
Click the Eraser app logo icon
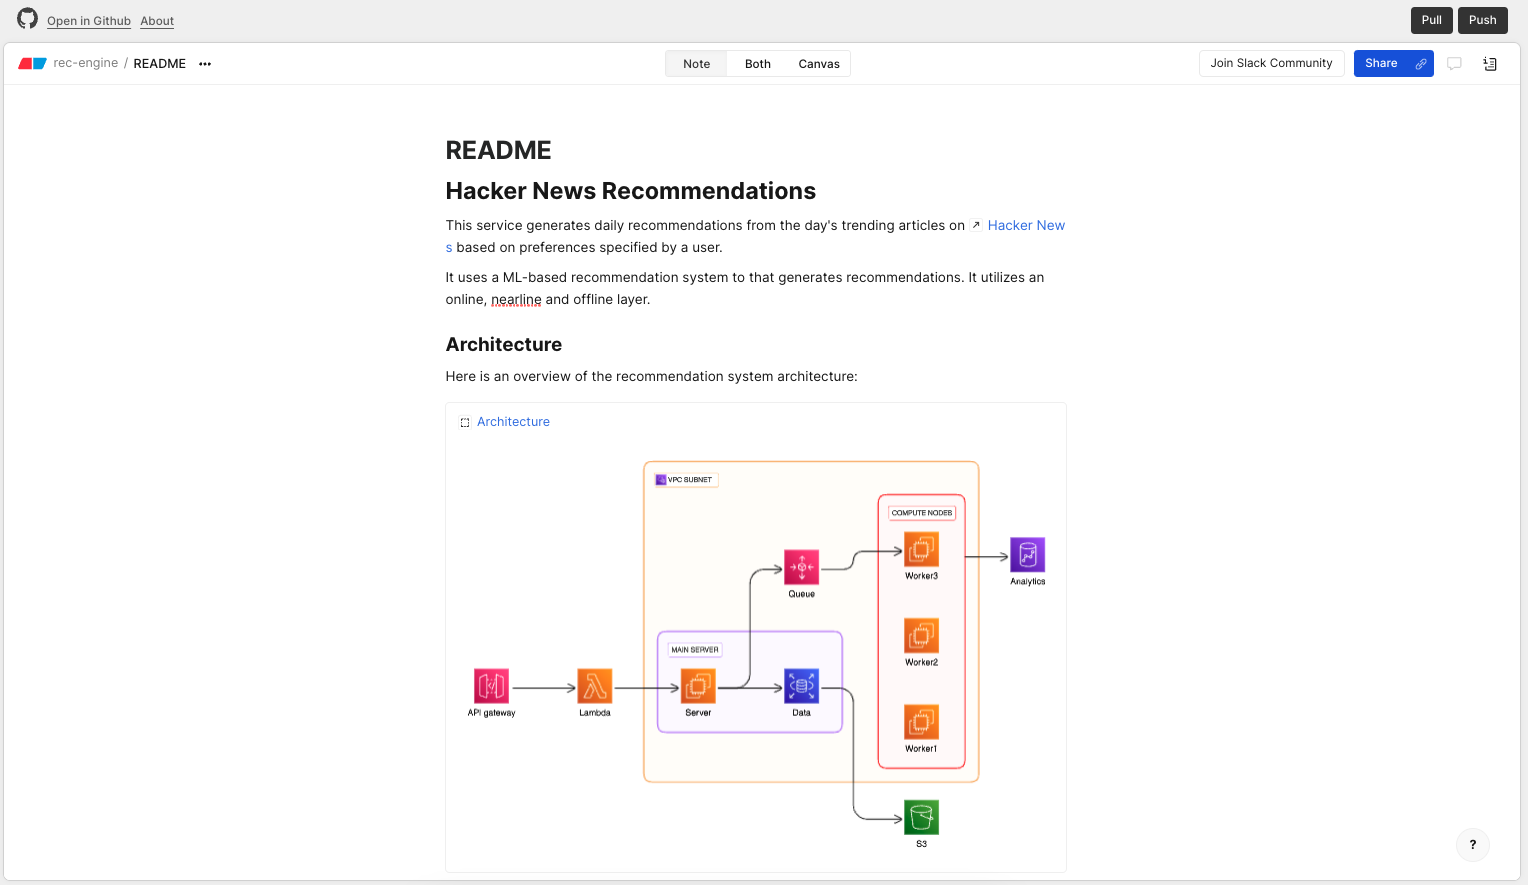tap(32, 63)
